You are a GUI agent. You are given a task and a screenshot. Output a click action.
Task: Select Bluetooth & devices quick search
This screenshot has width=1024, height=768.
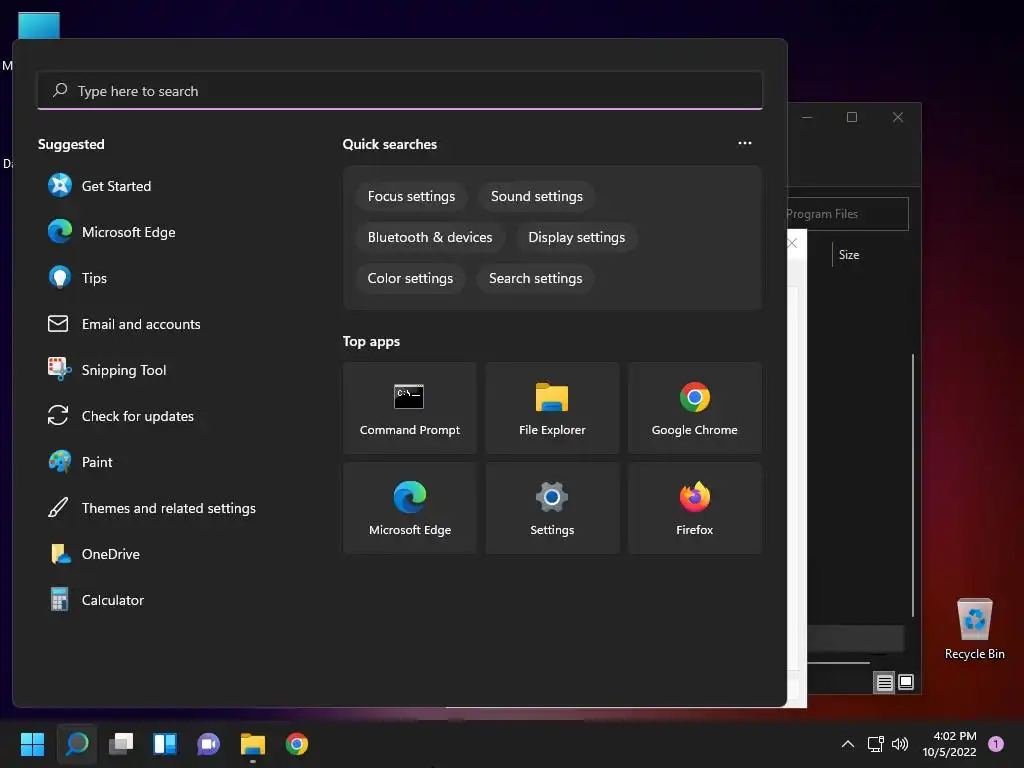point(430,238)
